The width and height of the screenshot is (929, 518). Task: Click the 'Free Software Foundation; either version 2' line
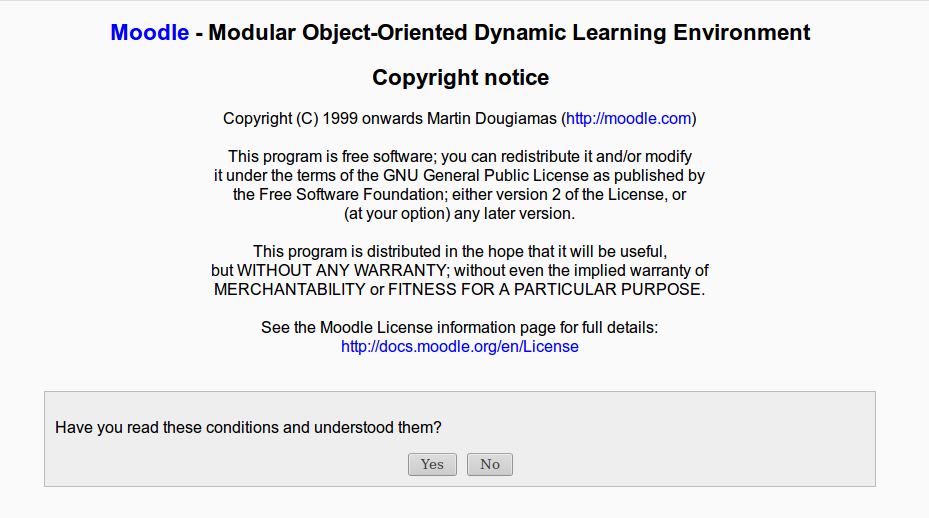point(459,194)
